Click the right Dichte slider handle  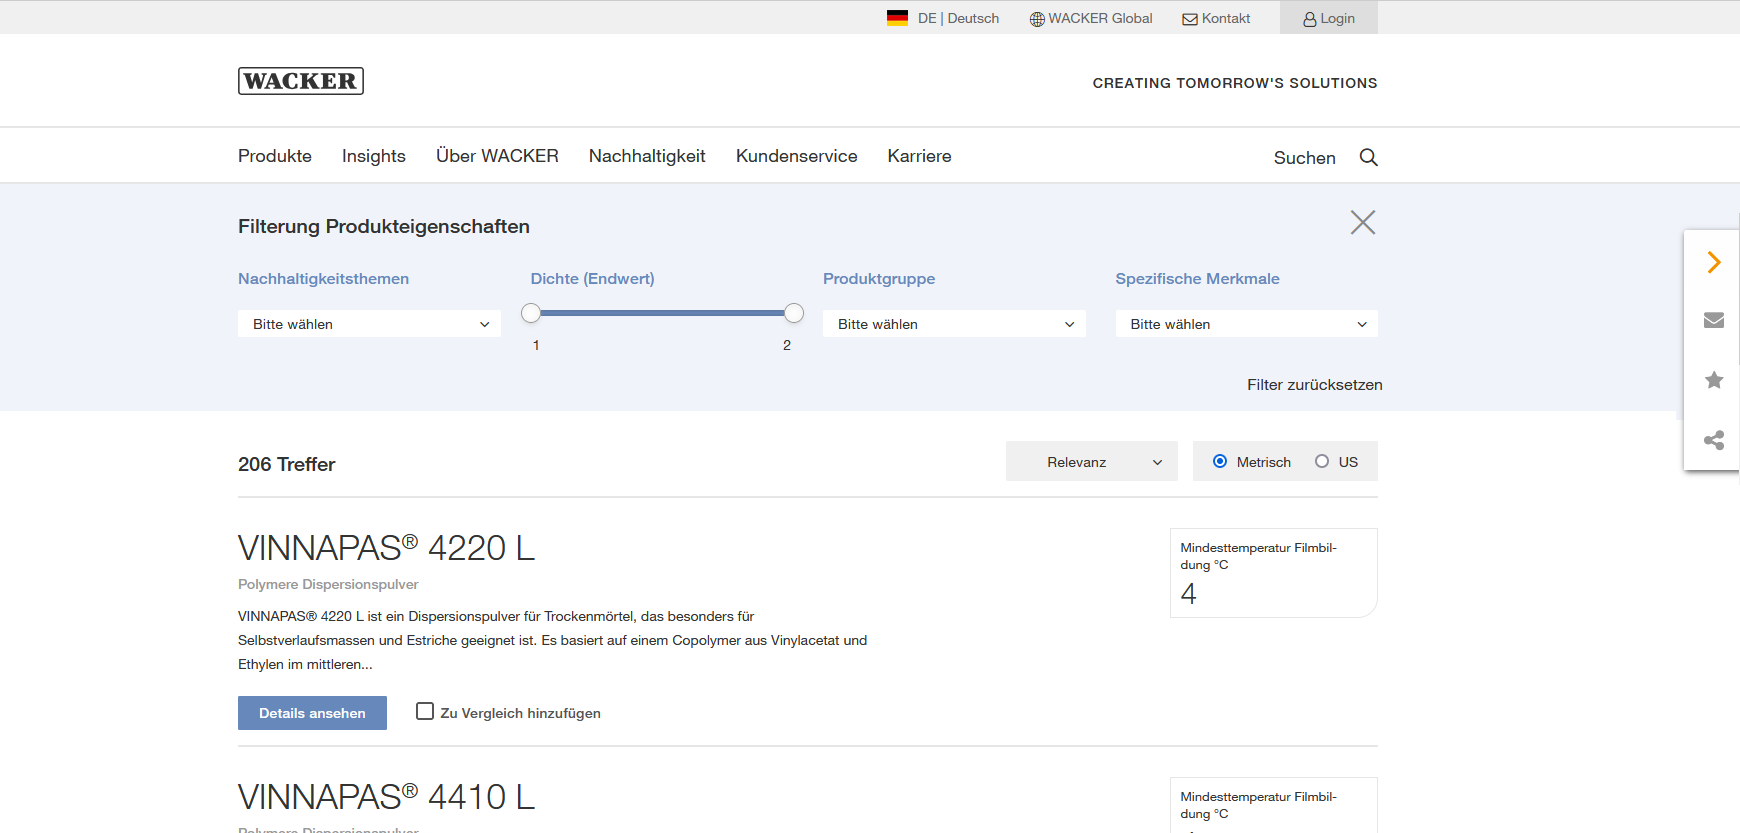(794, 313)
